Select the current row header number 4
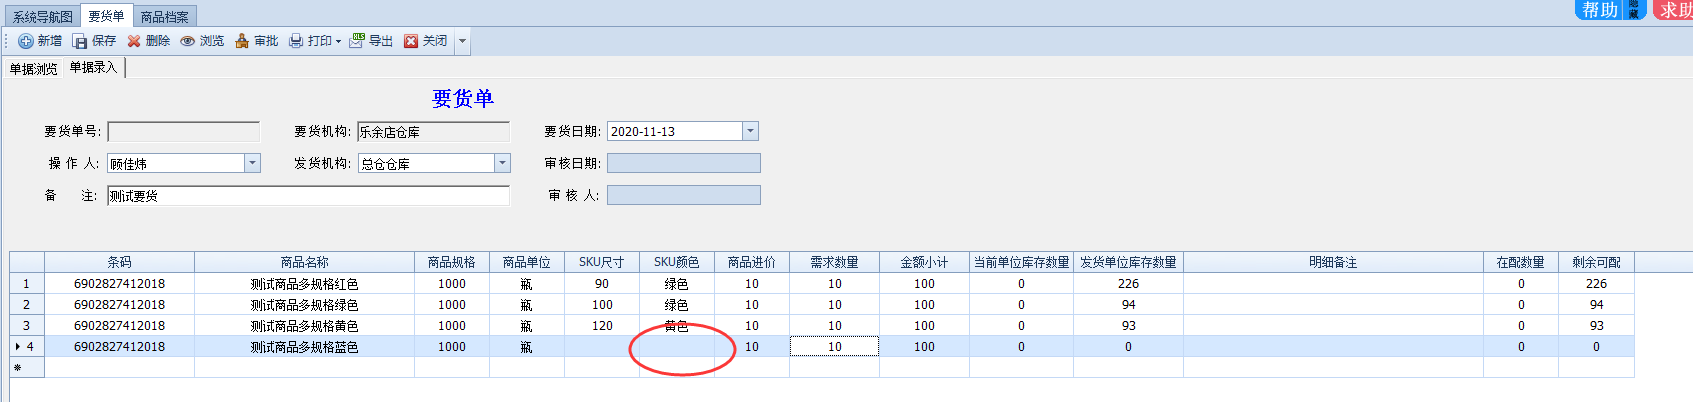The width and height of the screenshot is (1693, 402). [x=27, y=346]
